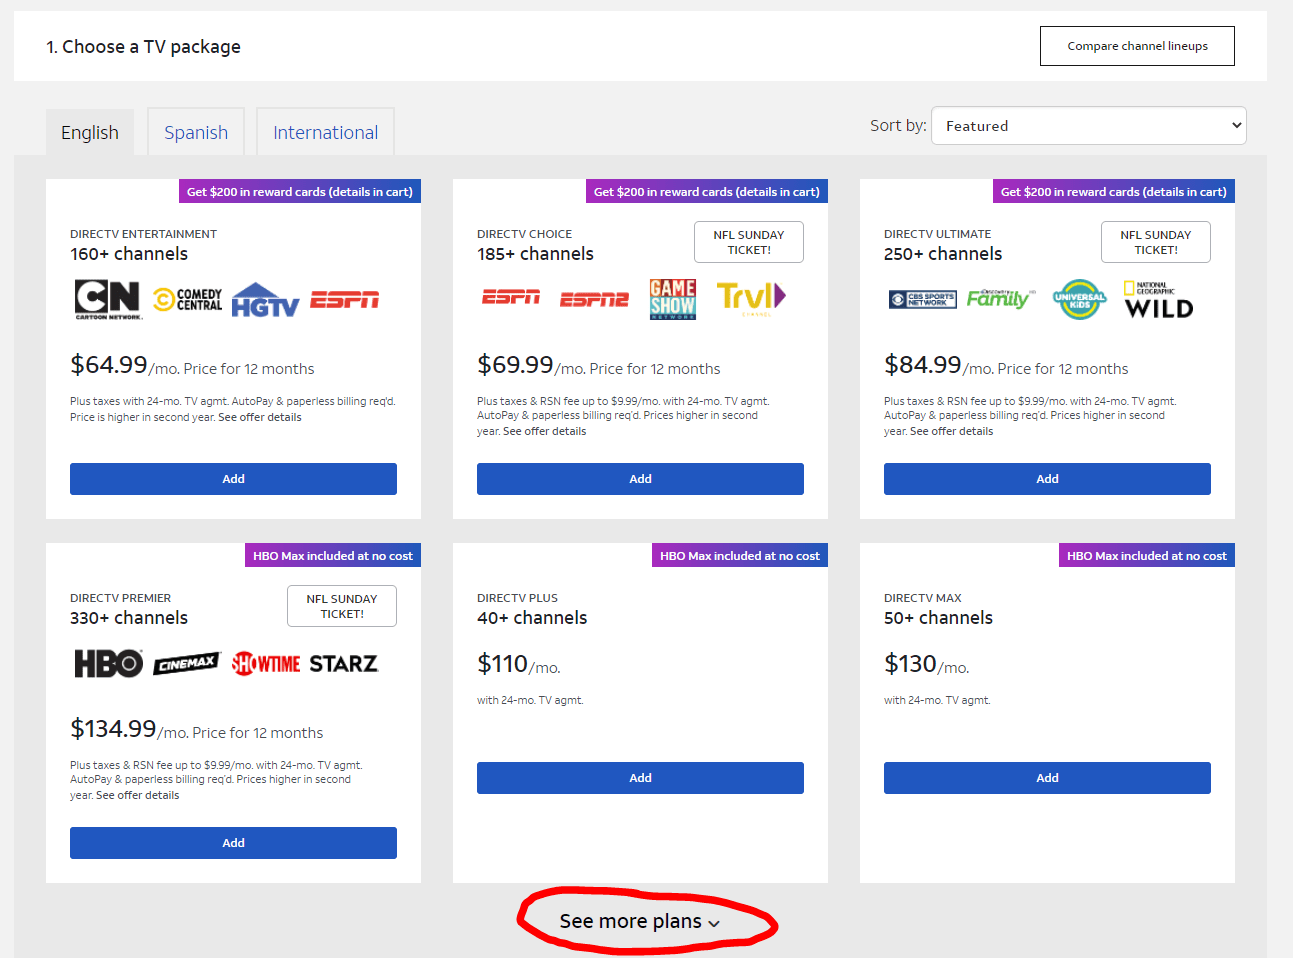The image size is (1293, 958).
Task: Add the DIRECTV Max package
Action: (x=1047, y=778)
